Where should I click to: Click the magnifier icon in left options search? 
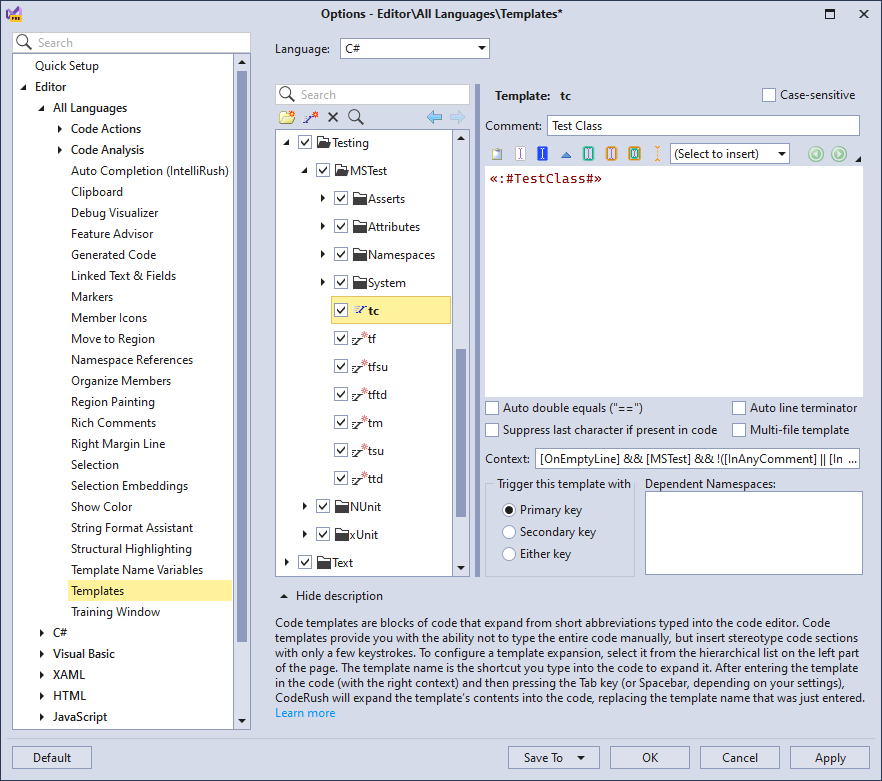(x=24, y=42)
